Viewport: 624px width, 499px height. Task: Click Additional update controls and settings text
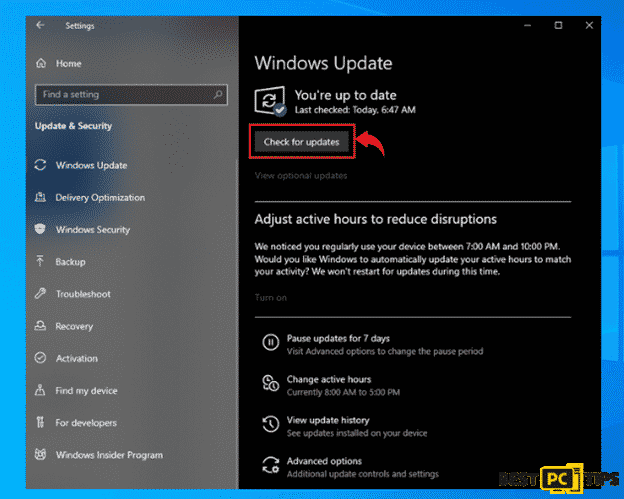pyautogui.click(x=363, y=474)
